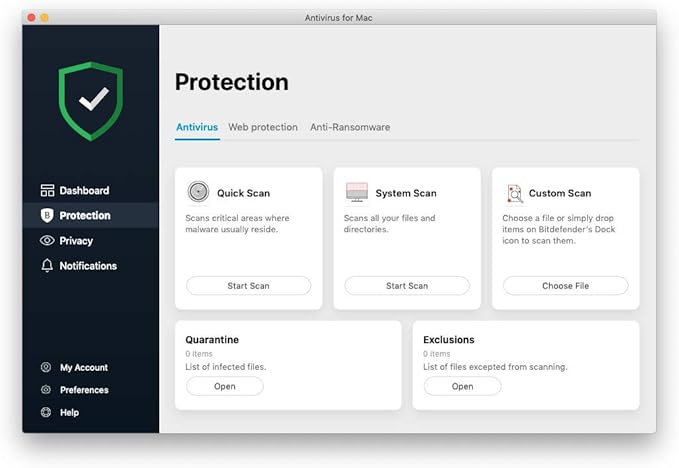The image size is (679, 468).
Task: Click the Protection sidebar icon
Action: (47, 216)
